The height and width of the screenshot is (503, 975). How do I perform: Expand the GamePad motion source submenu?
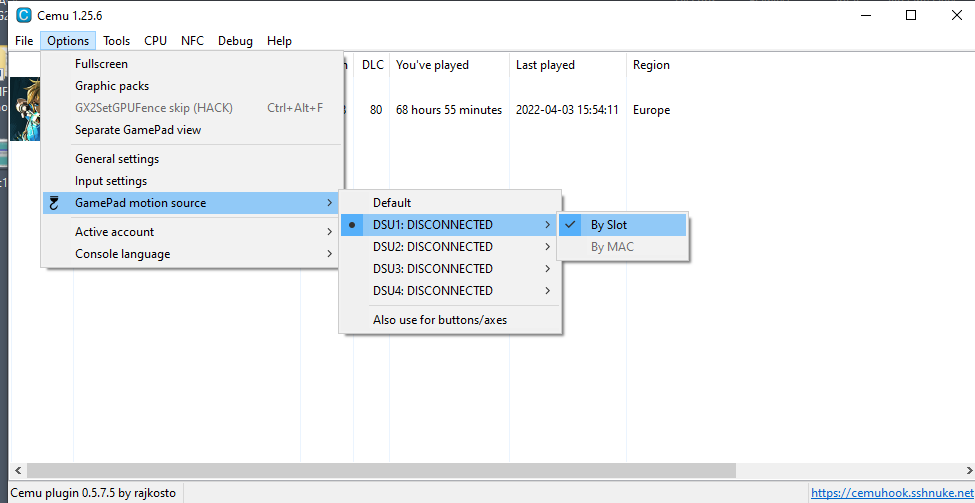click(x=192, y=203)
